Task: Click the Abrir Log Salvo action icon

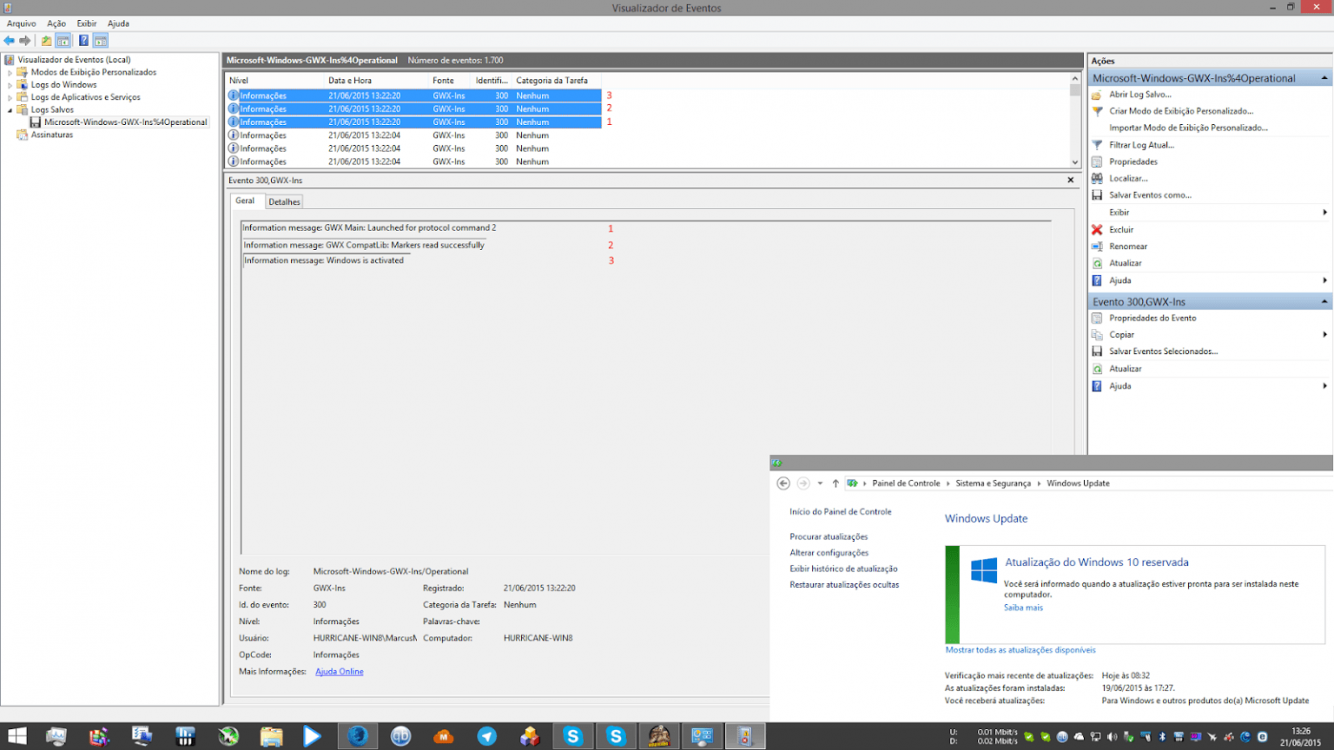Action: [x=1097, y=94]
